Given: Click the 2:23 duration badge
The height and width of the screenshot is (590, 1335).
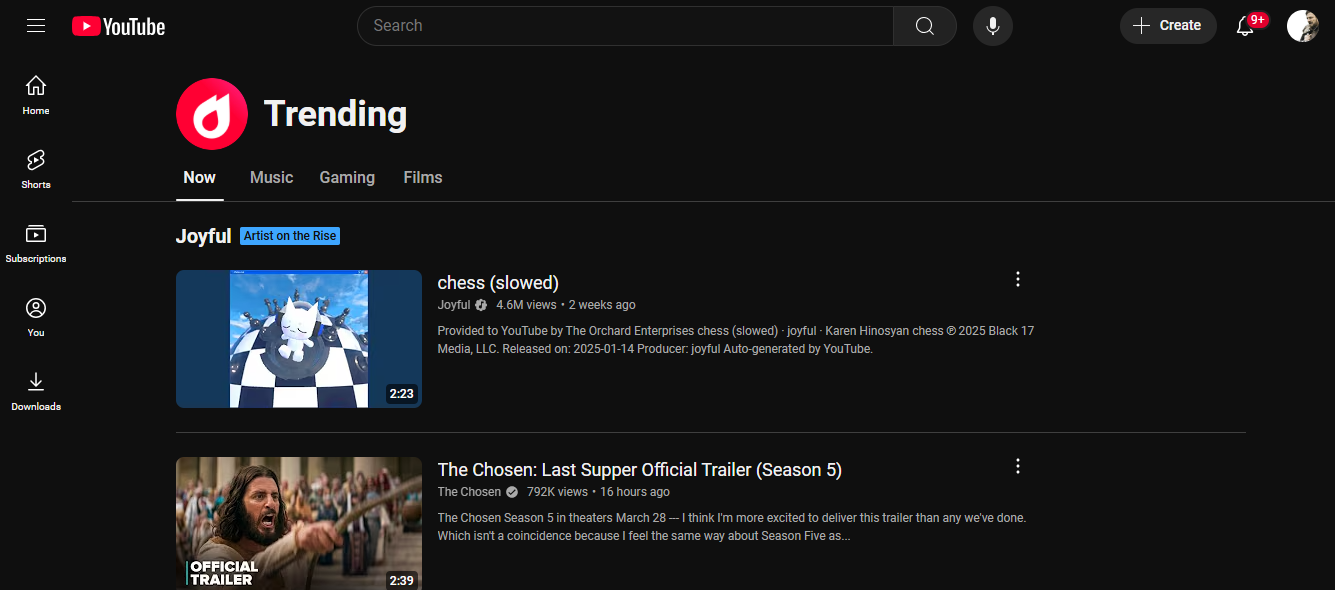Looking at the screenshot, I should (x=401, y=394).
